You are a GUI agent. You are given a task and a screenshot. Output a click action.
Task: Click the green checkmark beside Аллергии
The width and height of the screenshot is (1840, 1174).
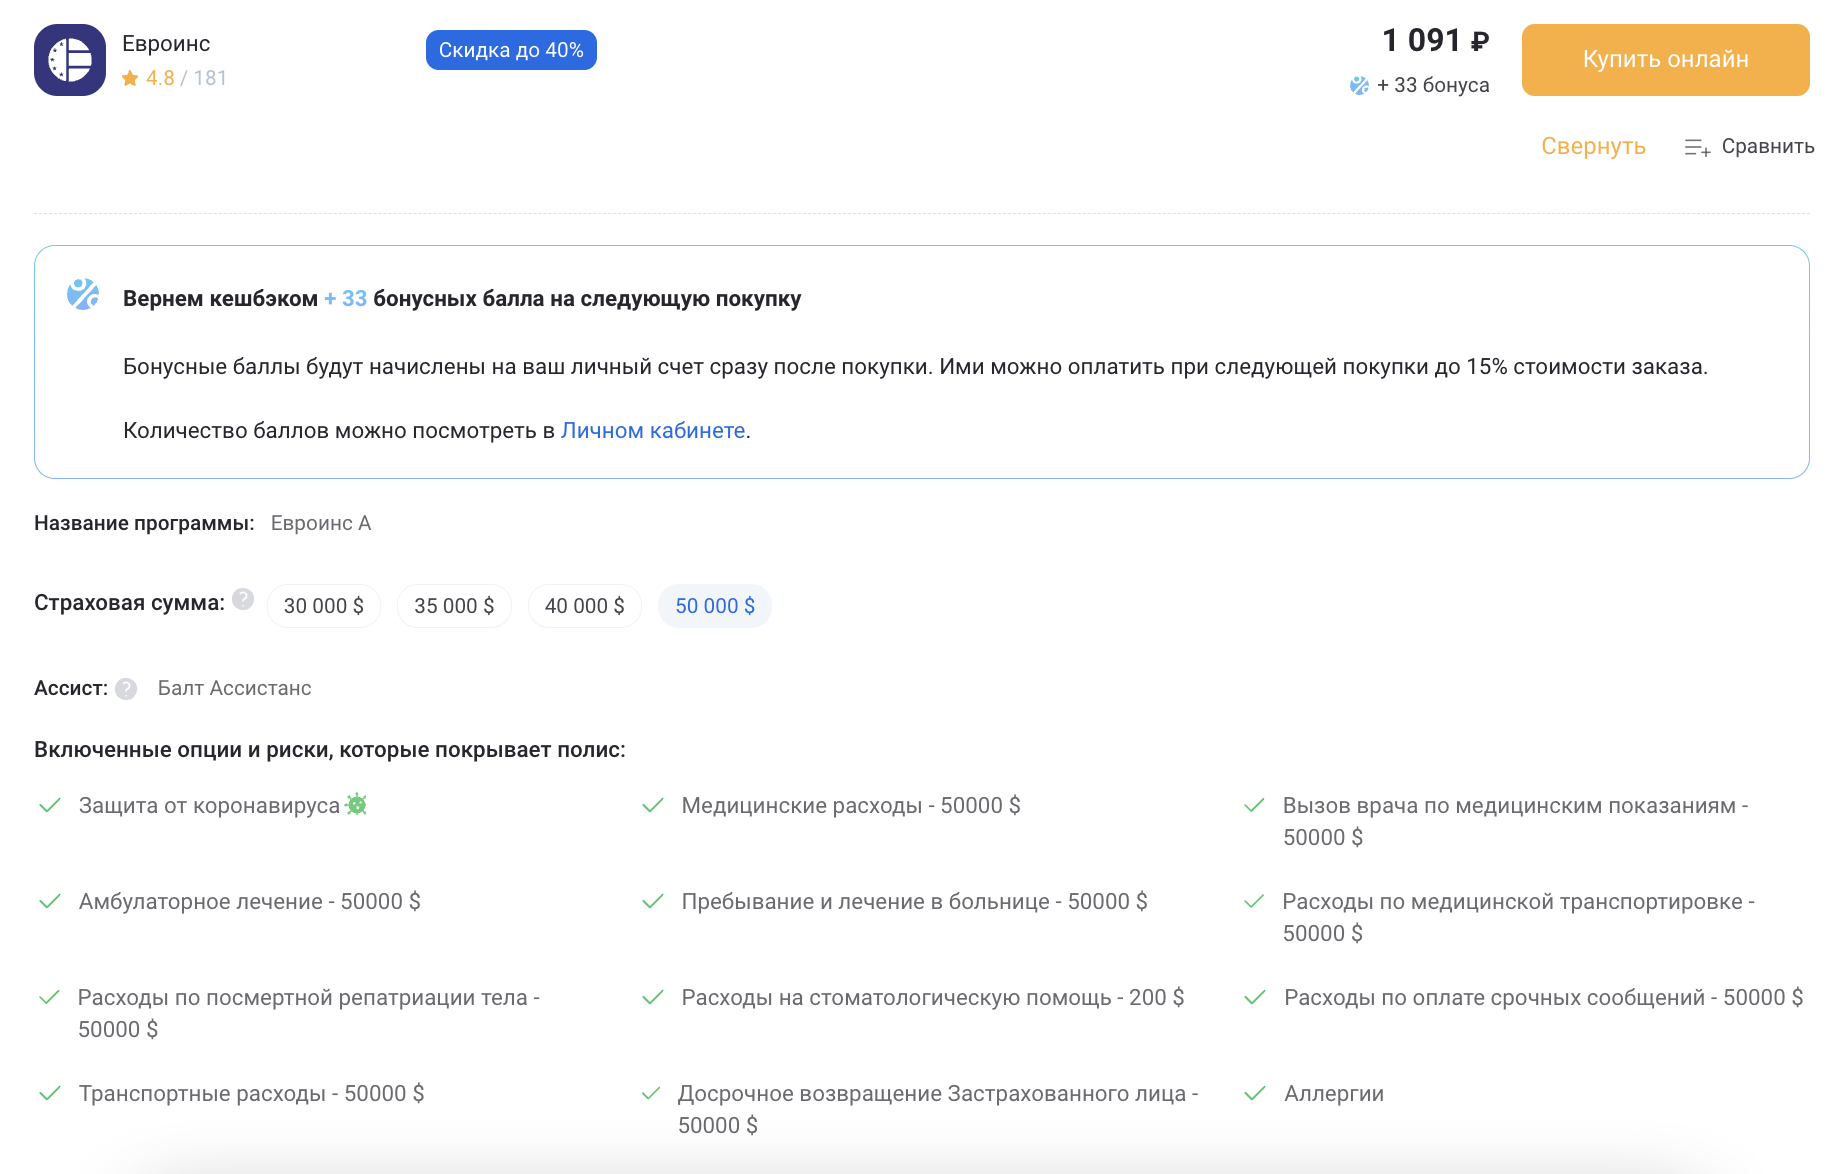point(1254,1093)
